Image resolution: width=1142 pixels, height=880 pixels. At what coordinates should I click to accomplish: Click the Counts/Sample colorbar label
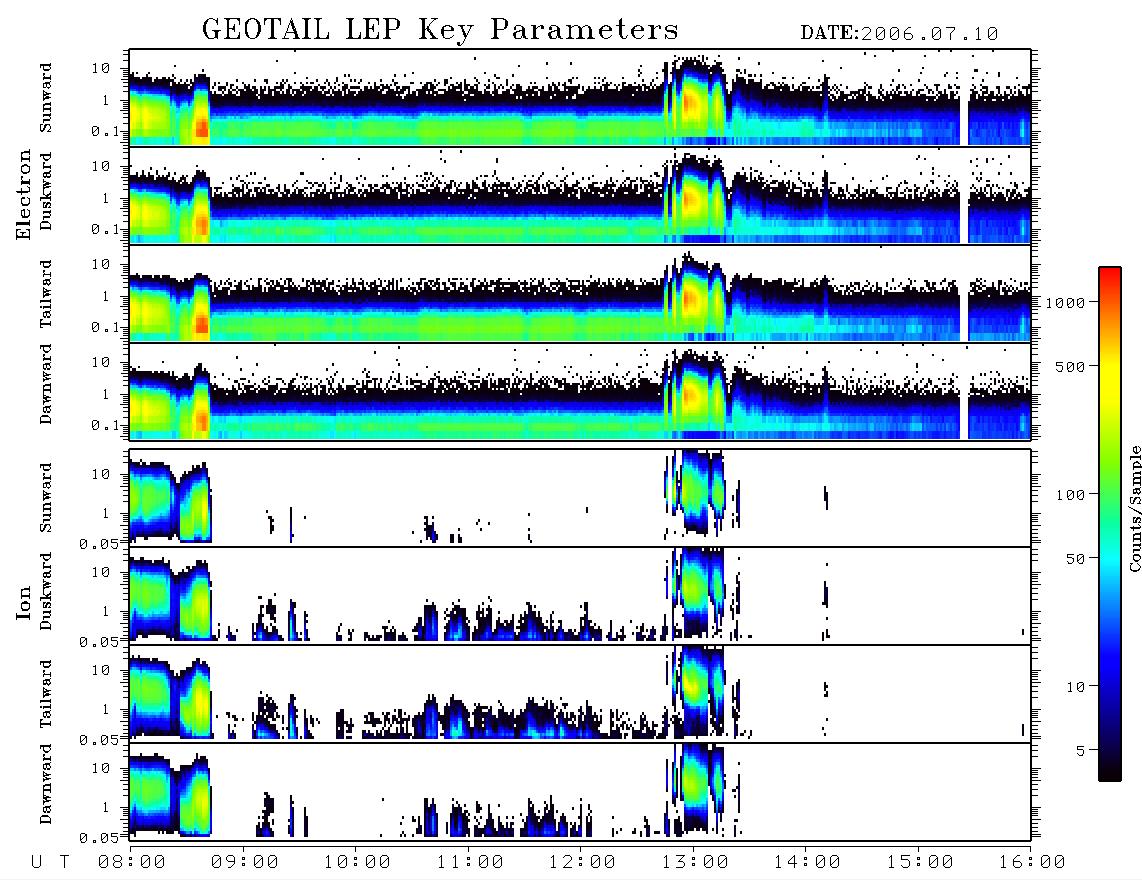(1135, 508)
